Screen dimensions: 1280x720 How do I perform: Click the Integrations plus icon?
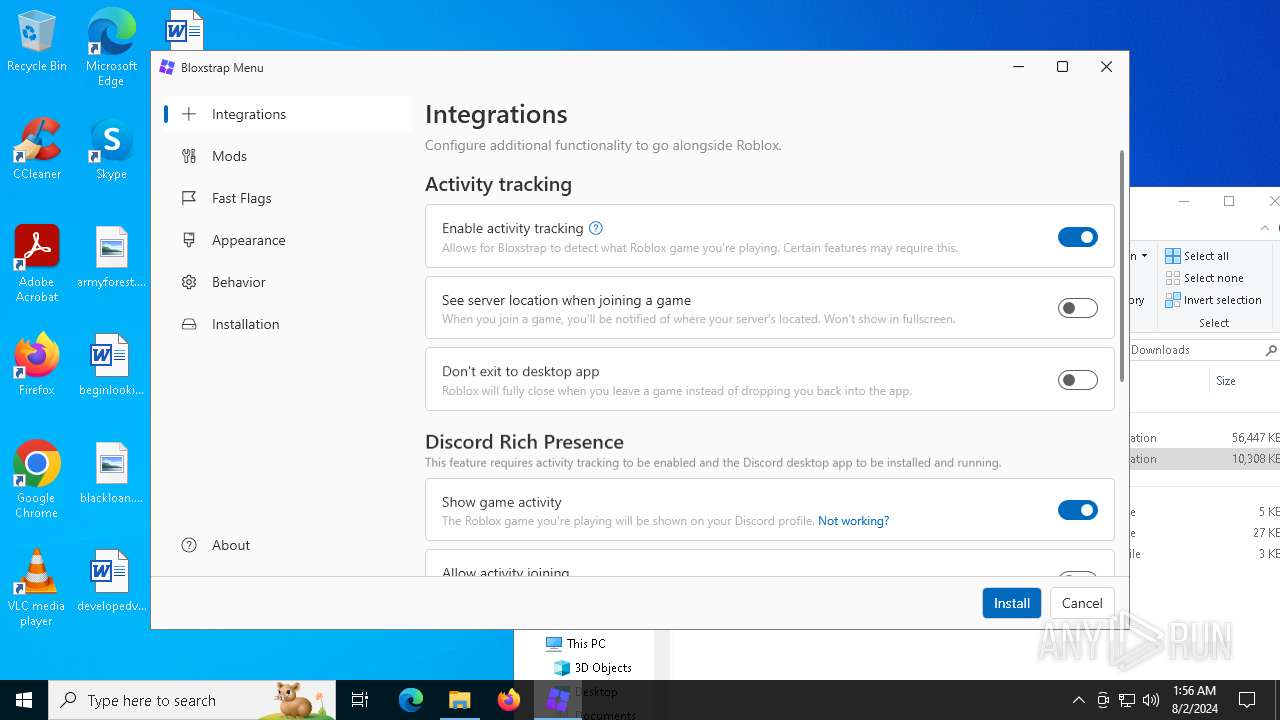pos(189,114)
